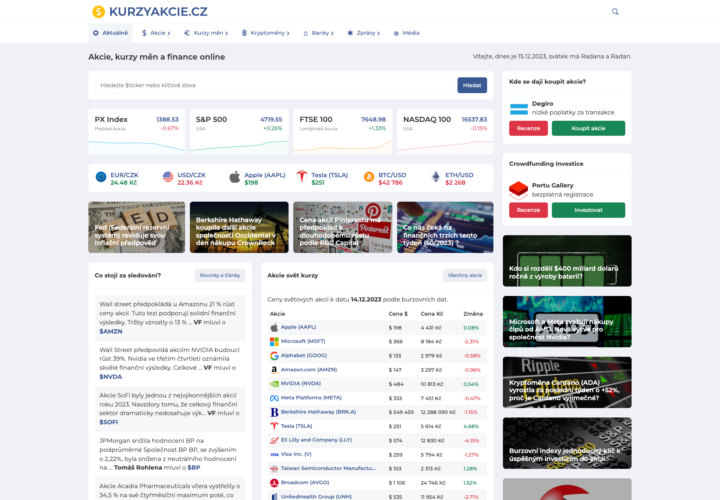Click the Amazon logo in stocks table
The image size is (720, 500).
274,370
